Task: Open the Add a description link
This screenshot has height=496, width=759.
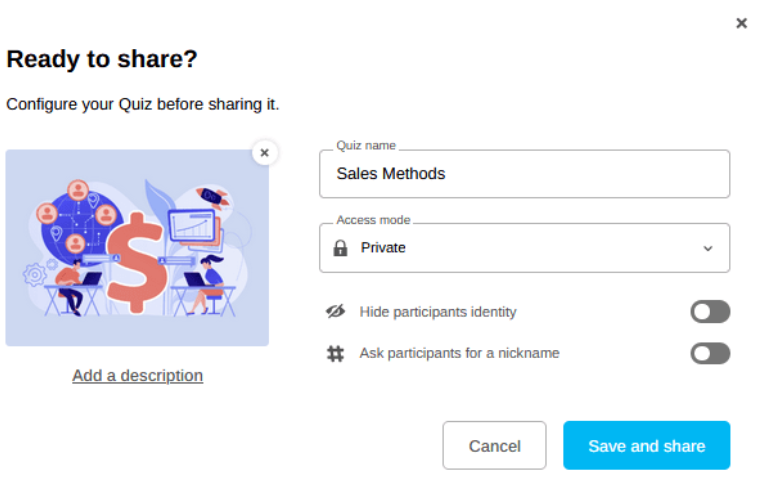Action: click(x=137, y=376)
